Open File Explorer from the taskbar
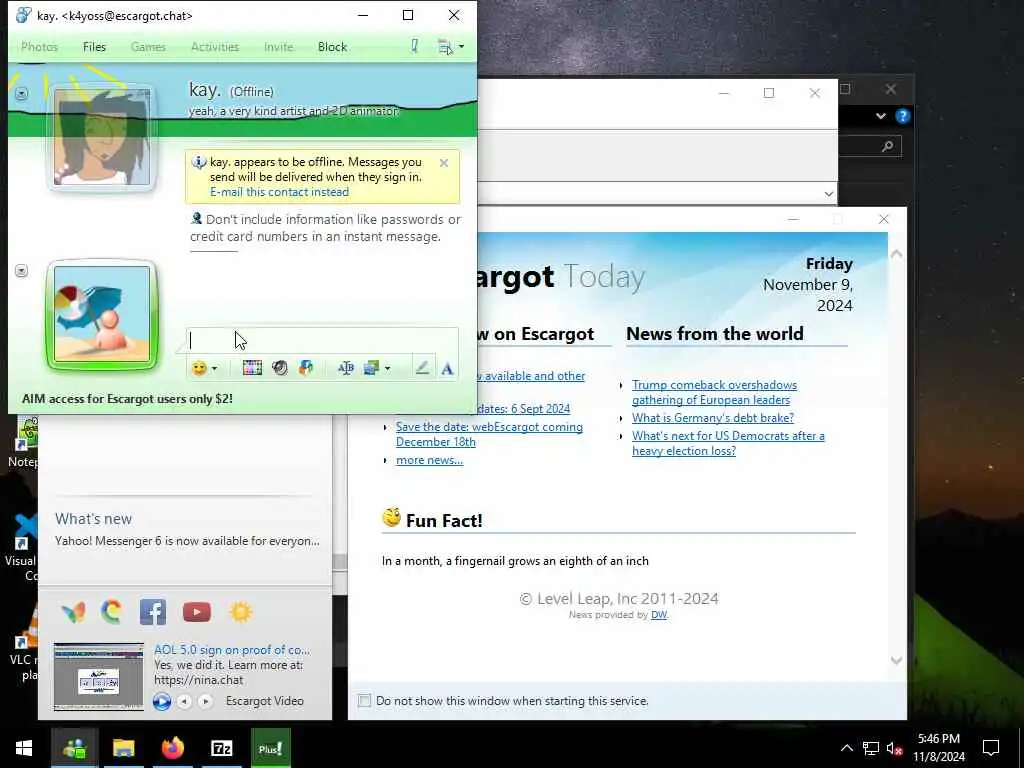The image size is (1024, 768). pos(123,748)
